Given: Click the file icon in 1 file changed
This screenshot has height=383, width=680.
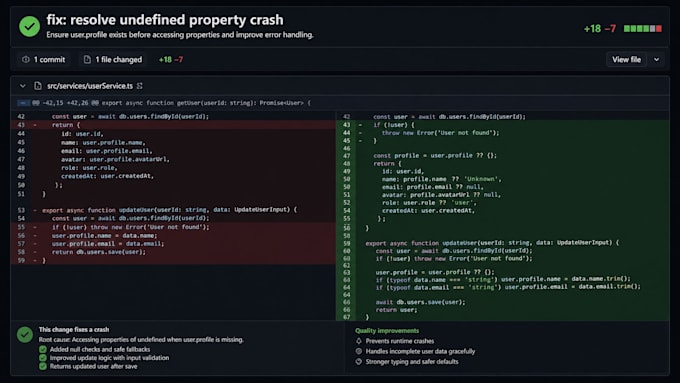Looking at the screenshot, I should [x=87, y=59].
